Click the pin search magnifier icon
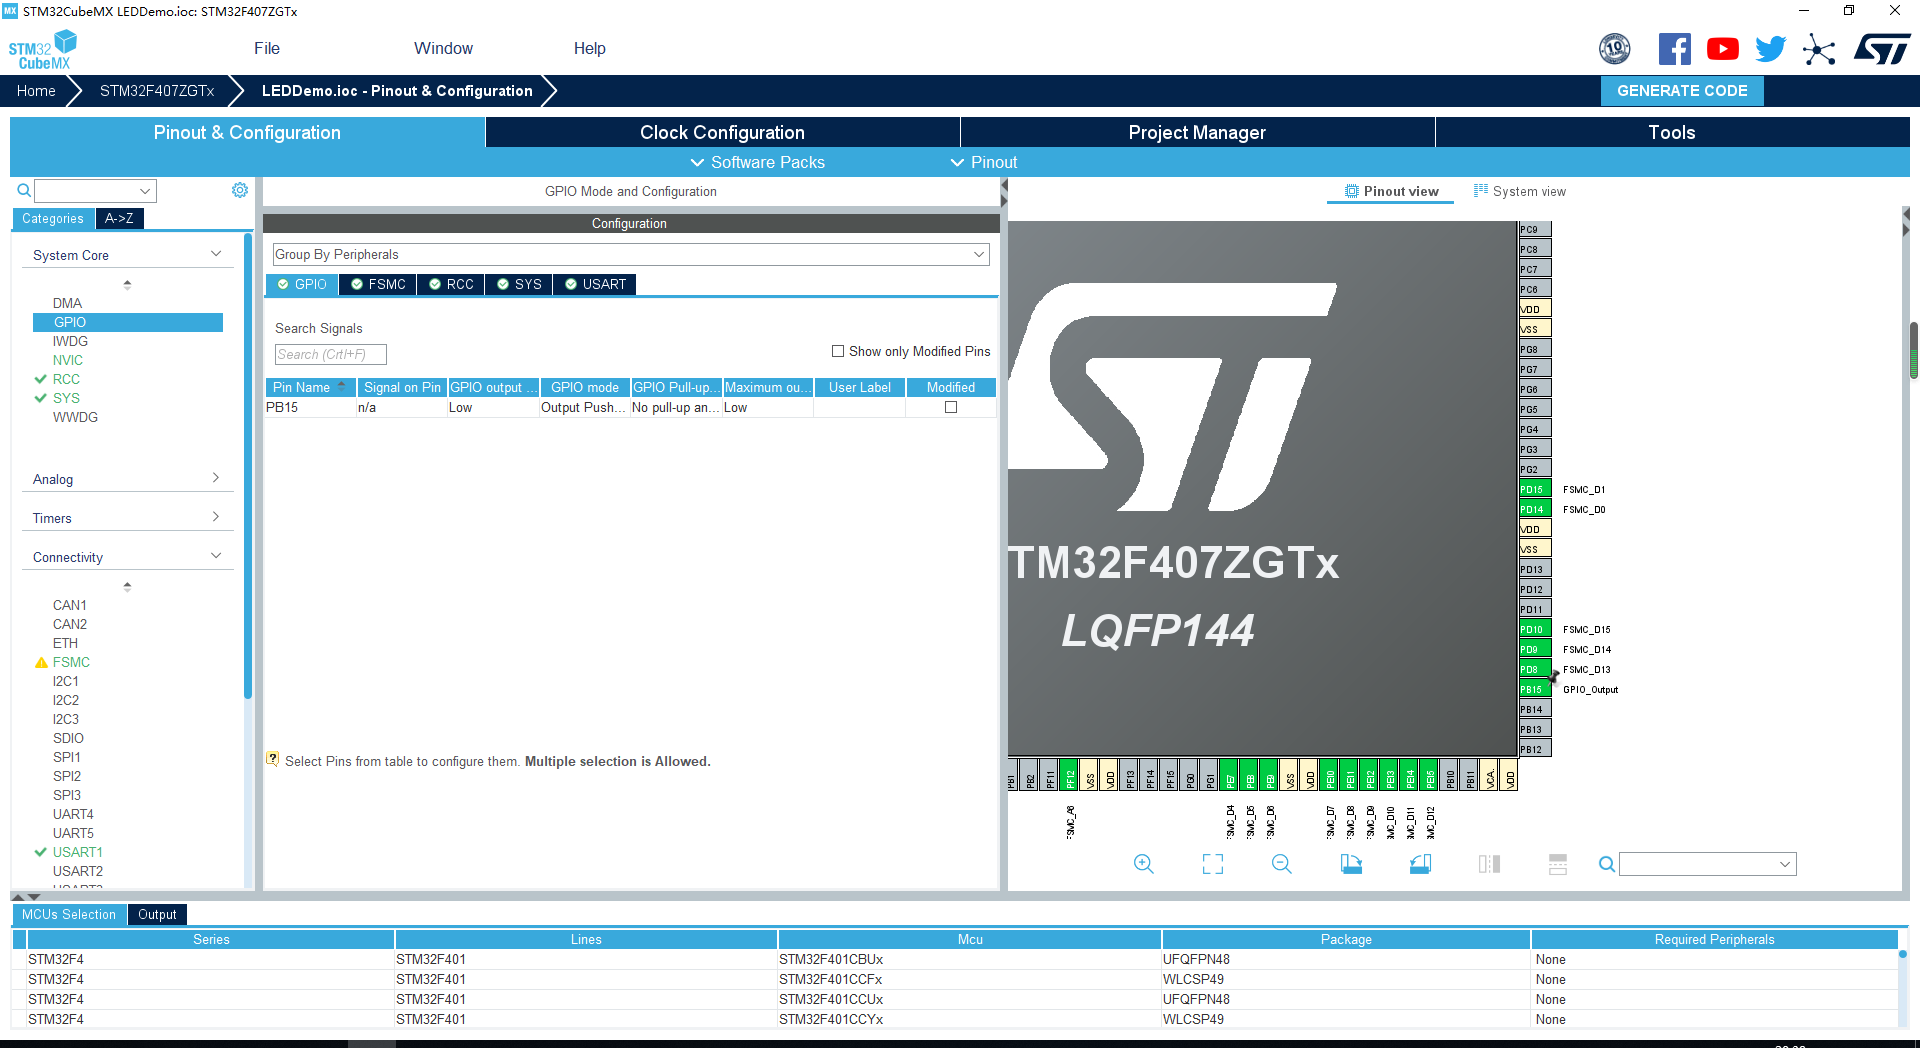Viewport: 1920px width, 1048px height. [1606, 864]
